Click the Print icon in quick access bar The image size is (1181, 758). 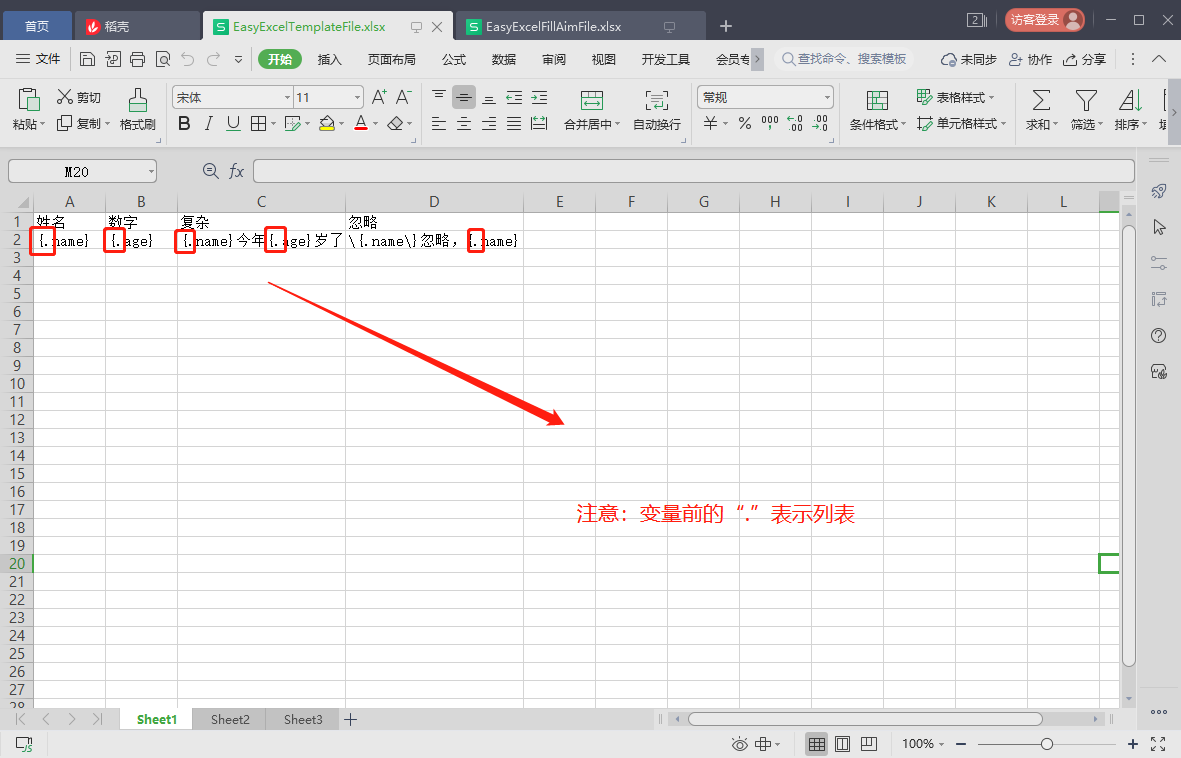[x=138, y=59]
